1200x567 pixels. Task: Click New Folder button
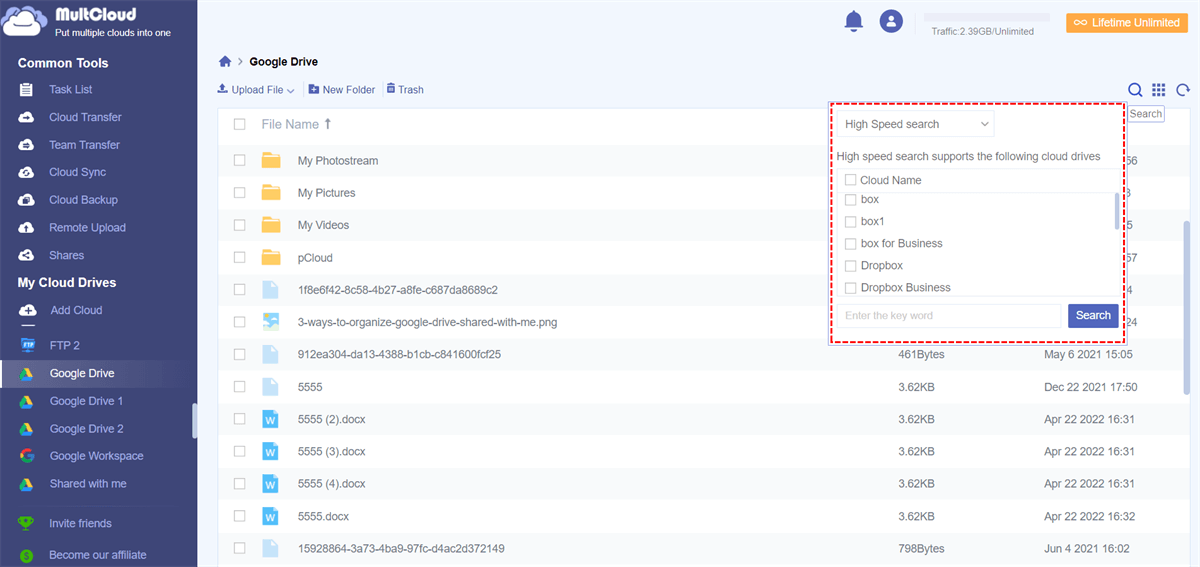tap(342, 90)
